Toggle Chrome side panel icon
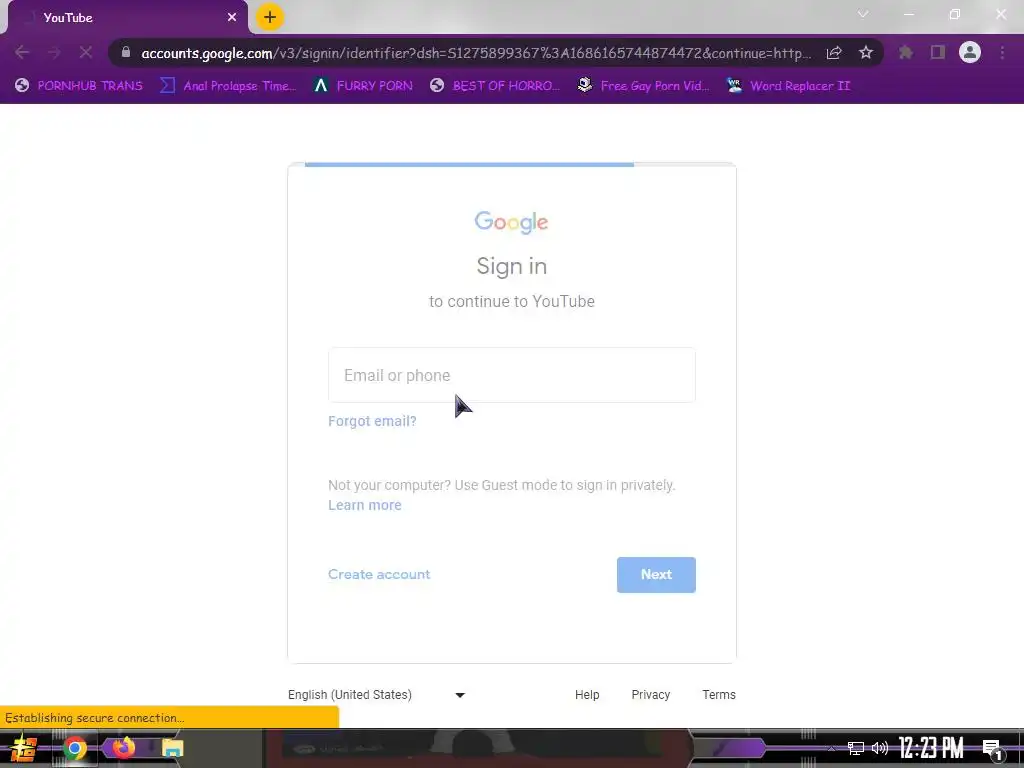The height and width of the screenshot is (768, 1024). point(938,52)
